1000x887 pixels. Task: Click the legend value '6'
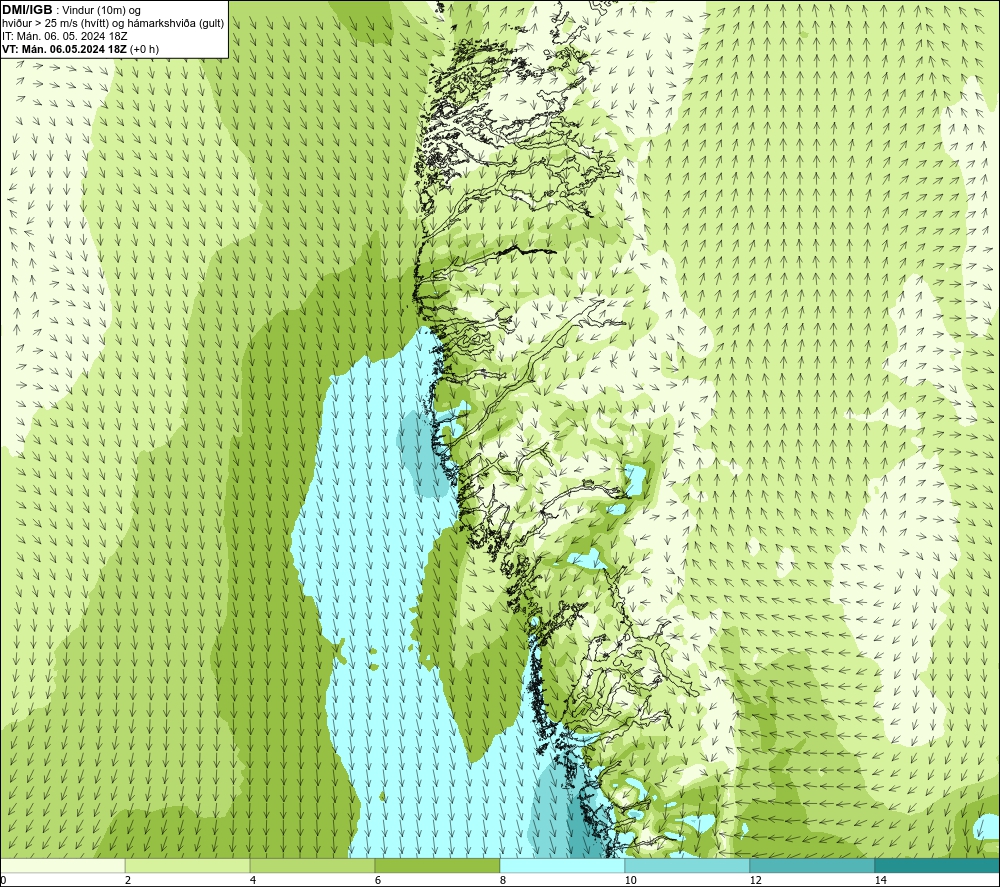tap(378, 881)
